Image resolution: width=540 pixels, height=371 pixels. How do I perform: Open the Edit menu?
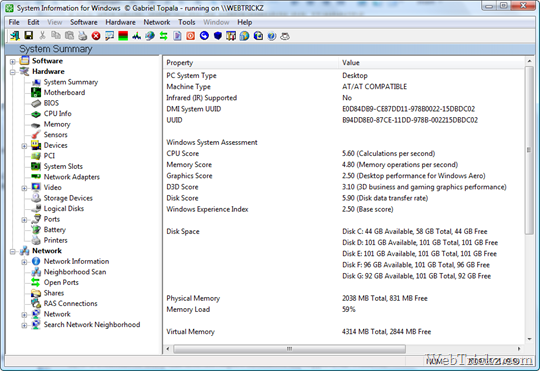click(x=33, y=22)
